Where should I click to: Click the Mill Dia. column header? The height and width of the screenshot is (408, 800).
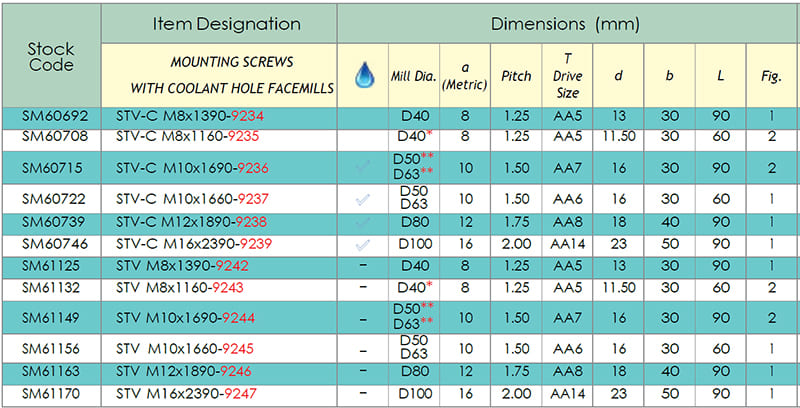point(413,76)
